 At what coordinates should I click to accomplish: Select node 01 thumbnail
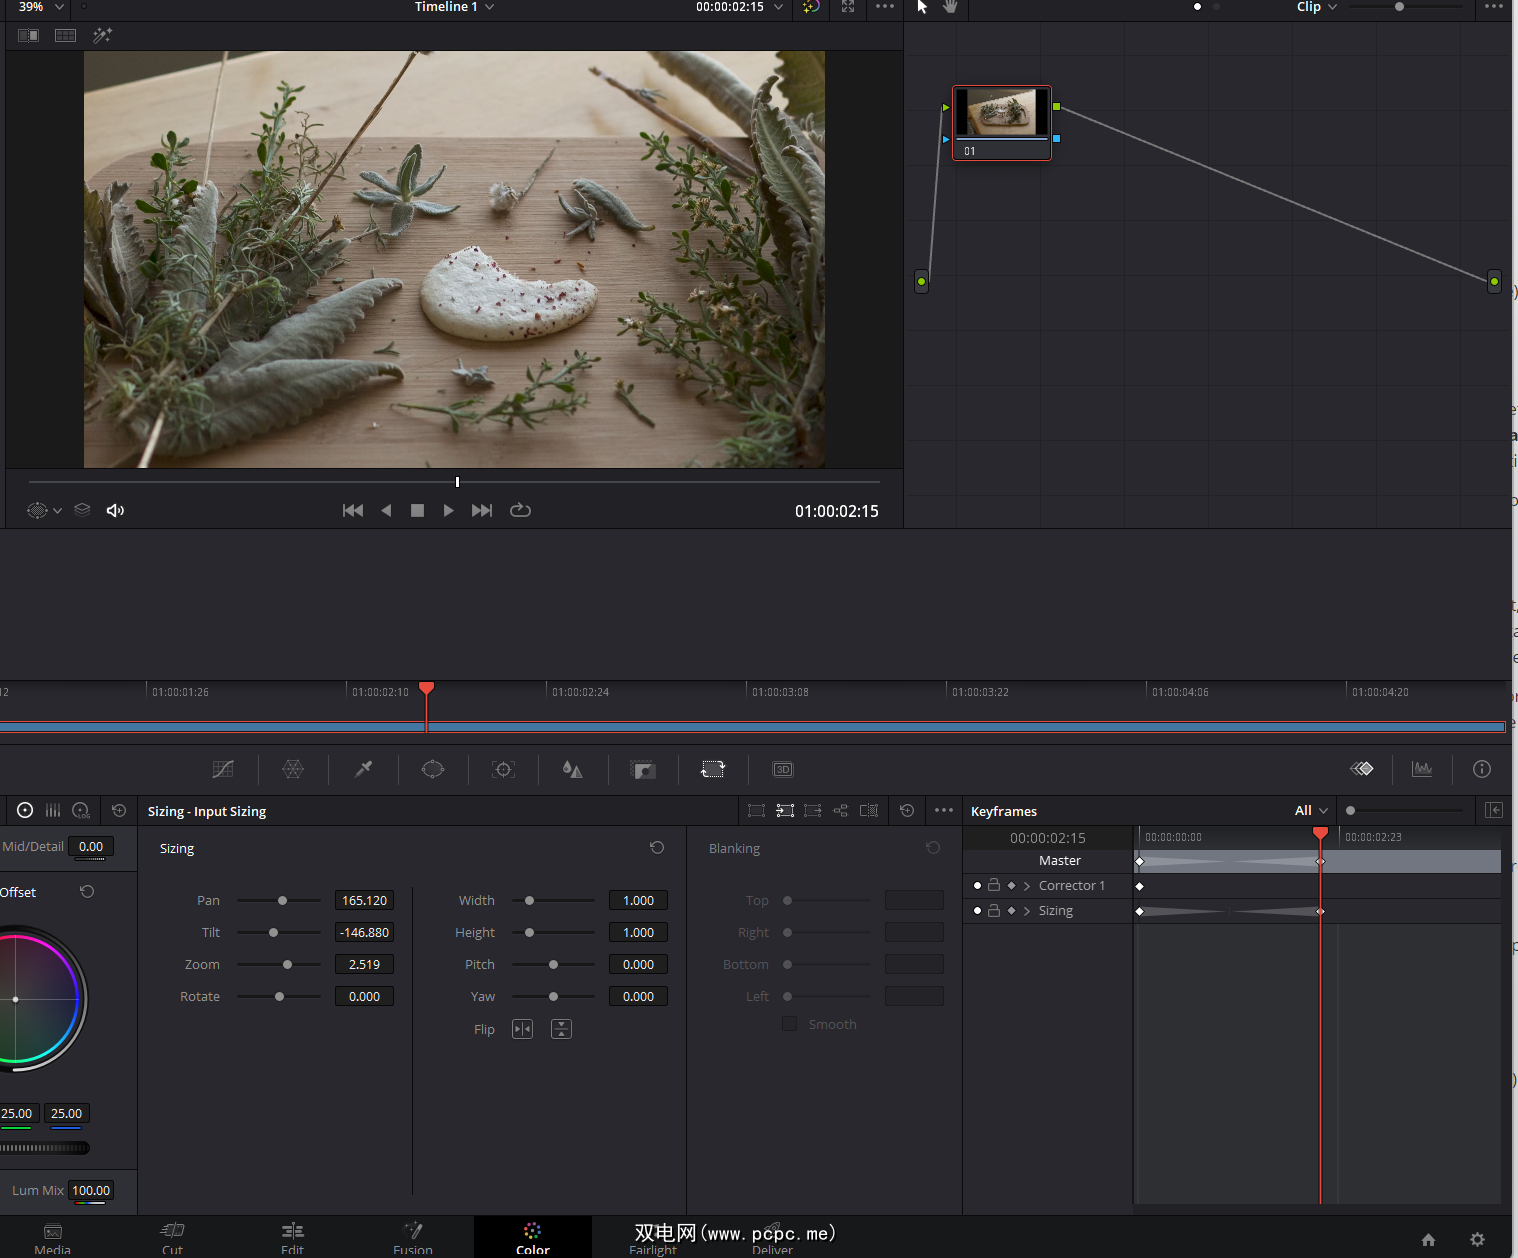click(1001, 112)
